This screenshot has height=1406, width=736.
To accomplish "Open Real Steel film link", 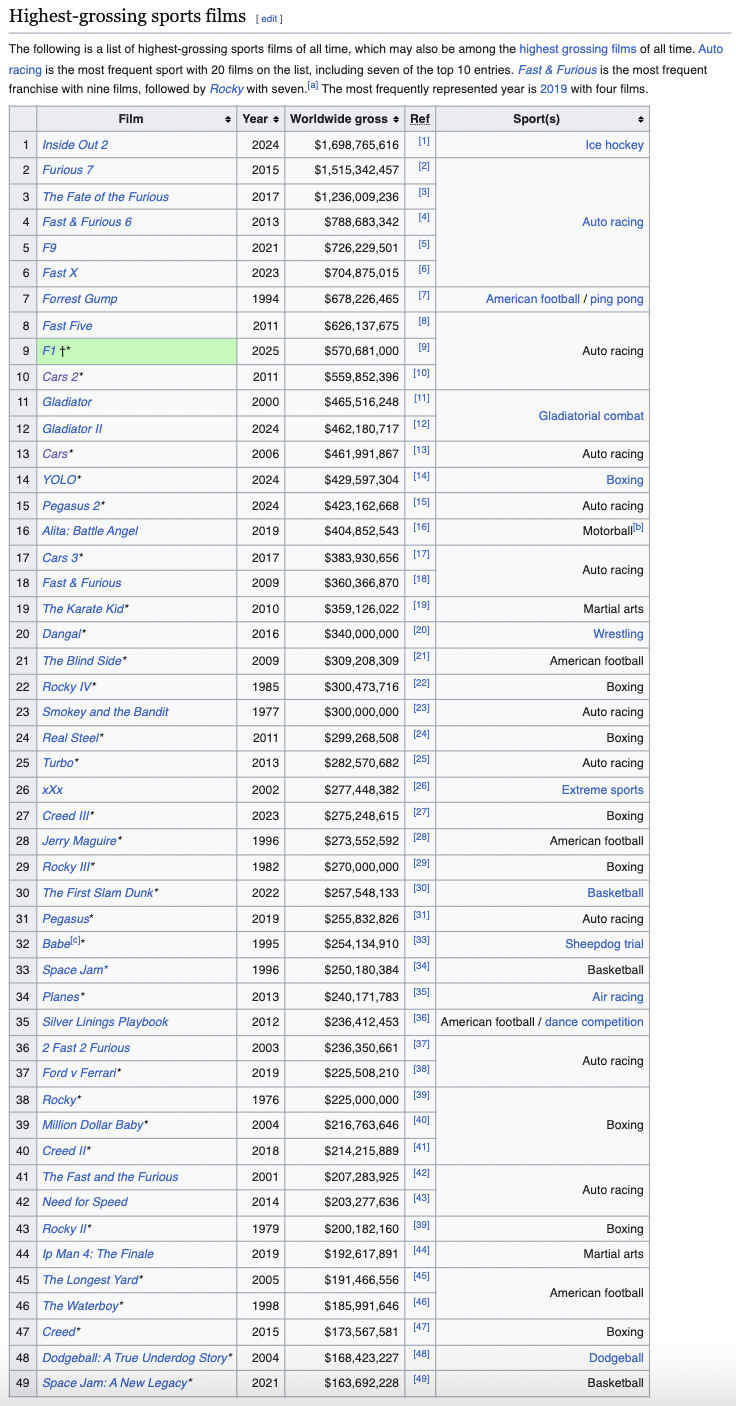I will 70,738.
